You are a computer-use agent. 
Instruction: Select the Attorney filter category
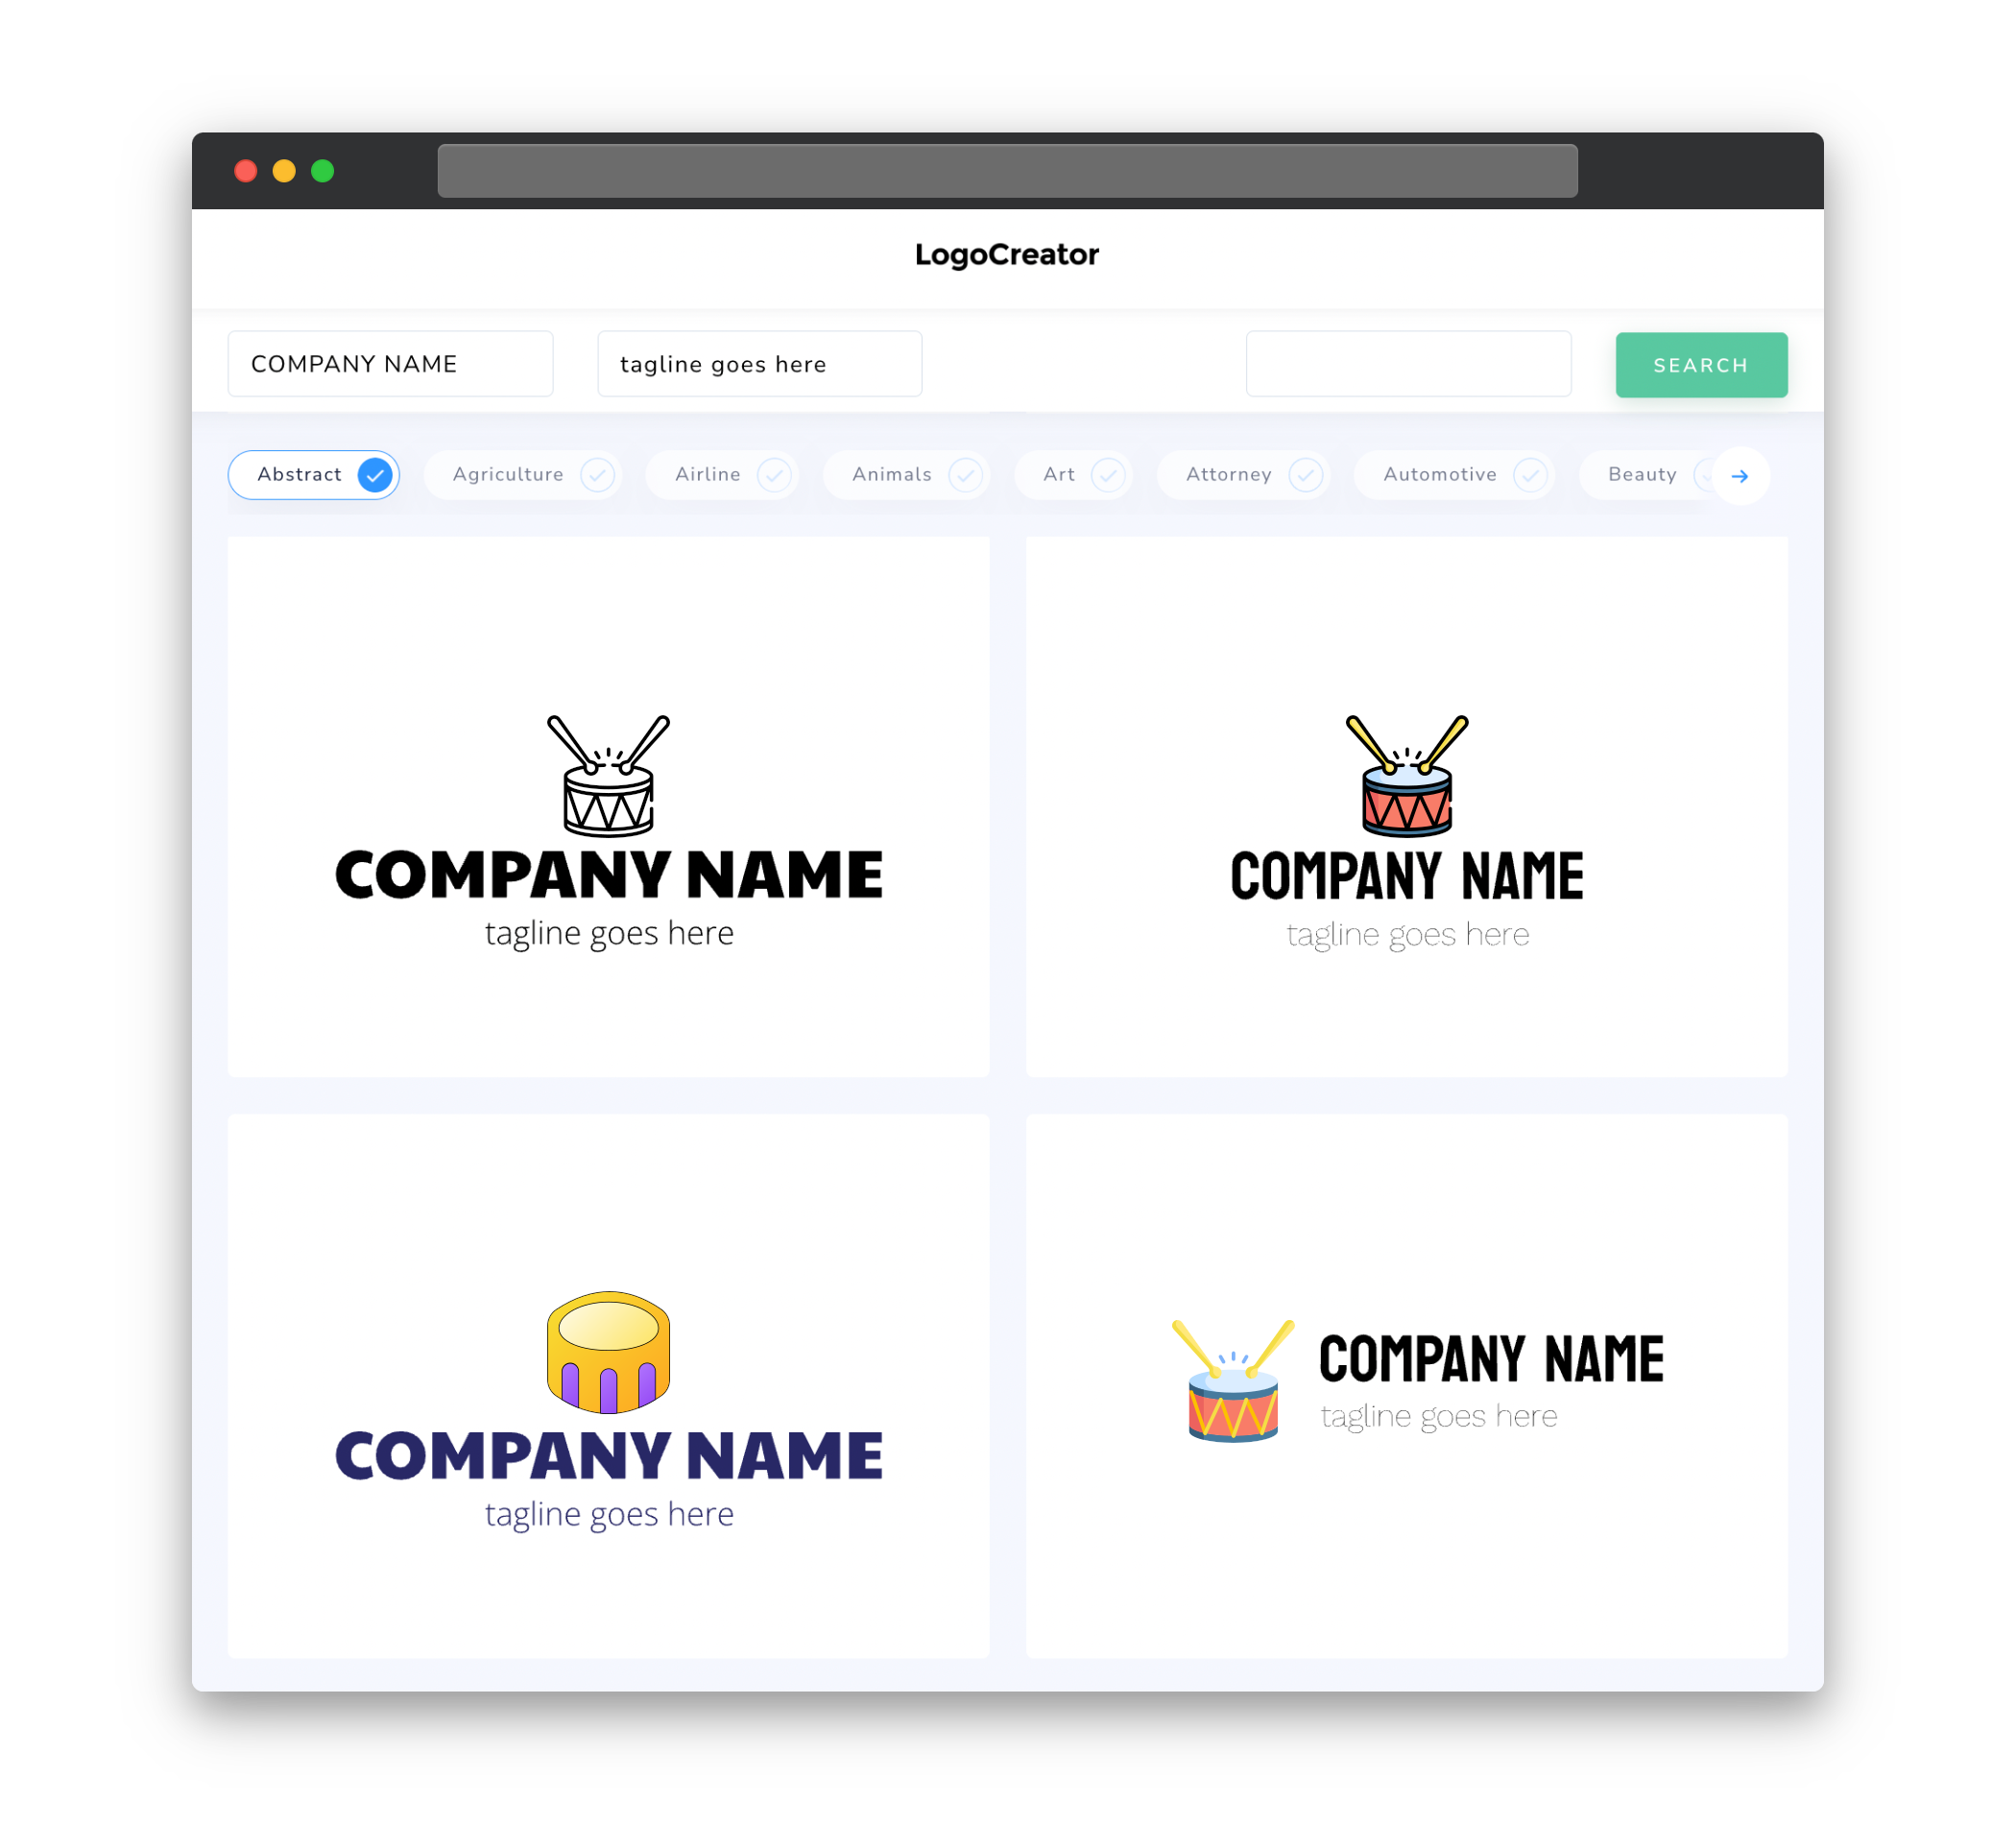(1247, 474)
